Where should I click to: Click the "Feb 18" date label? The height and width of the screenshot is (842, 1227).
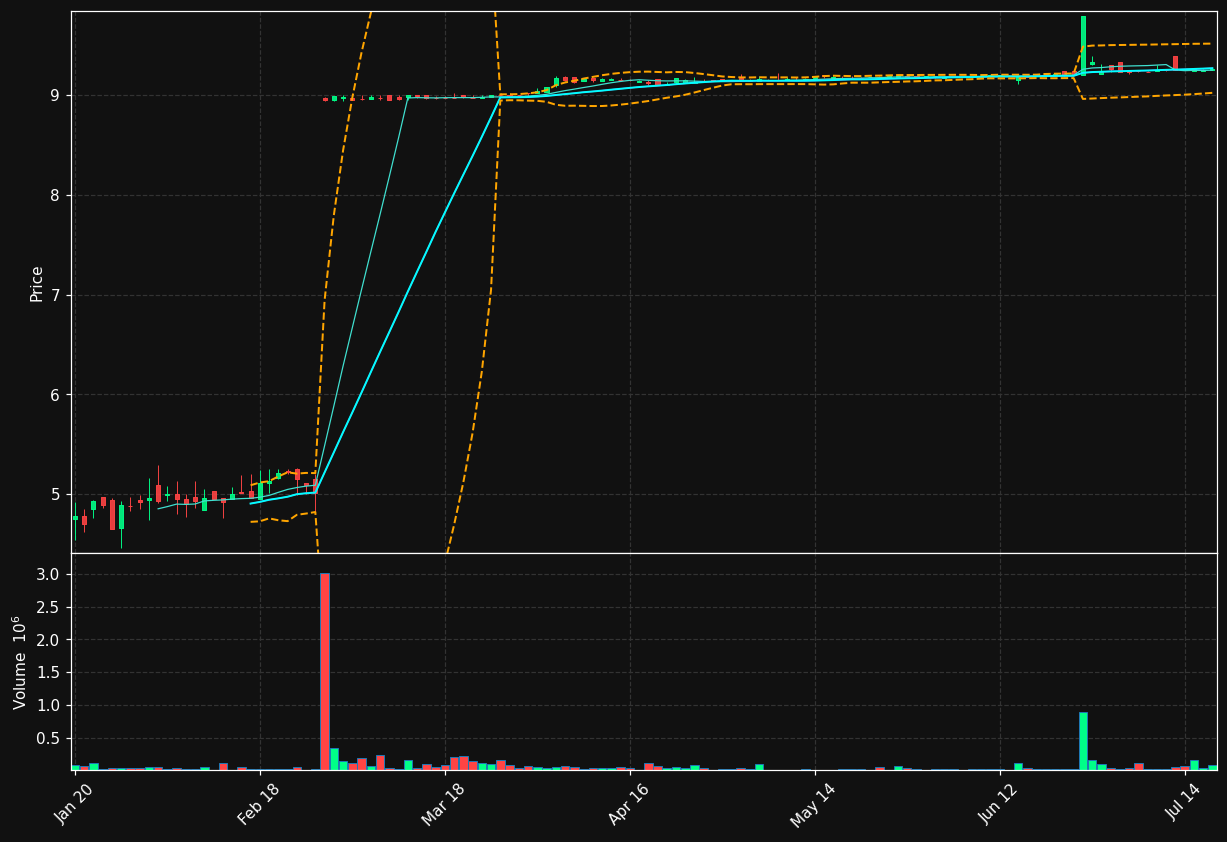tap(259, 804)
